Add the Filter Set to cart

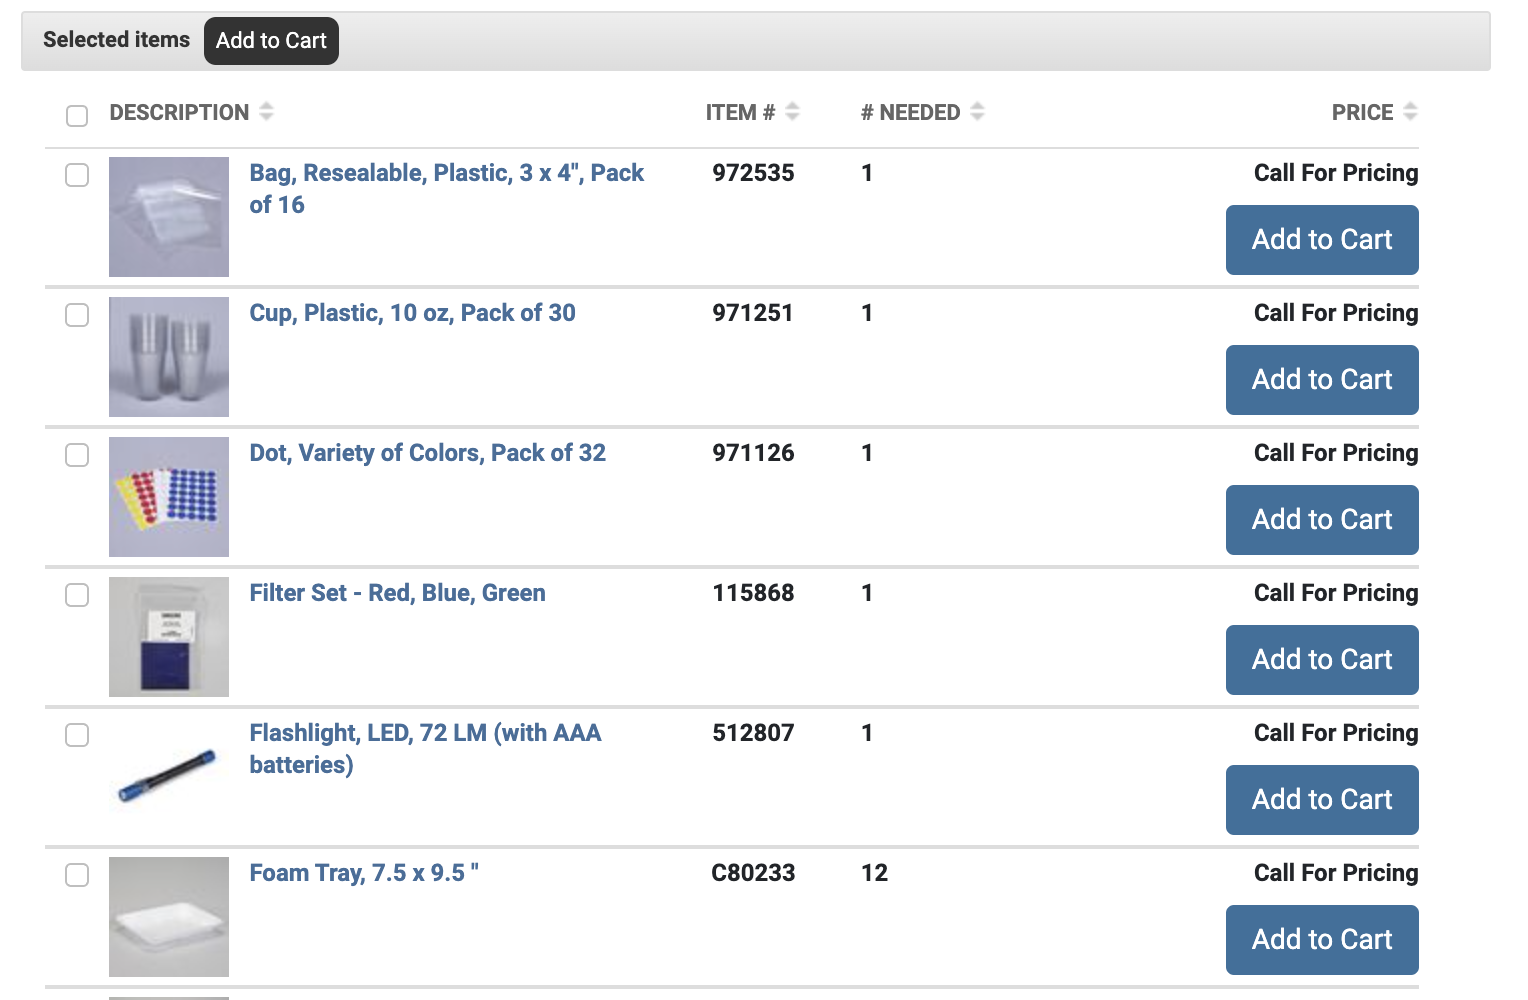(1322, 660)
